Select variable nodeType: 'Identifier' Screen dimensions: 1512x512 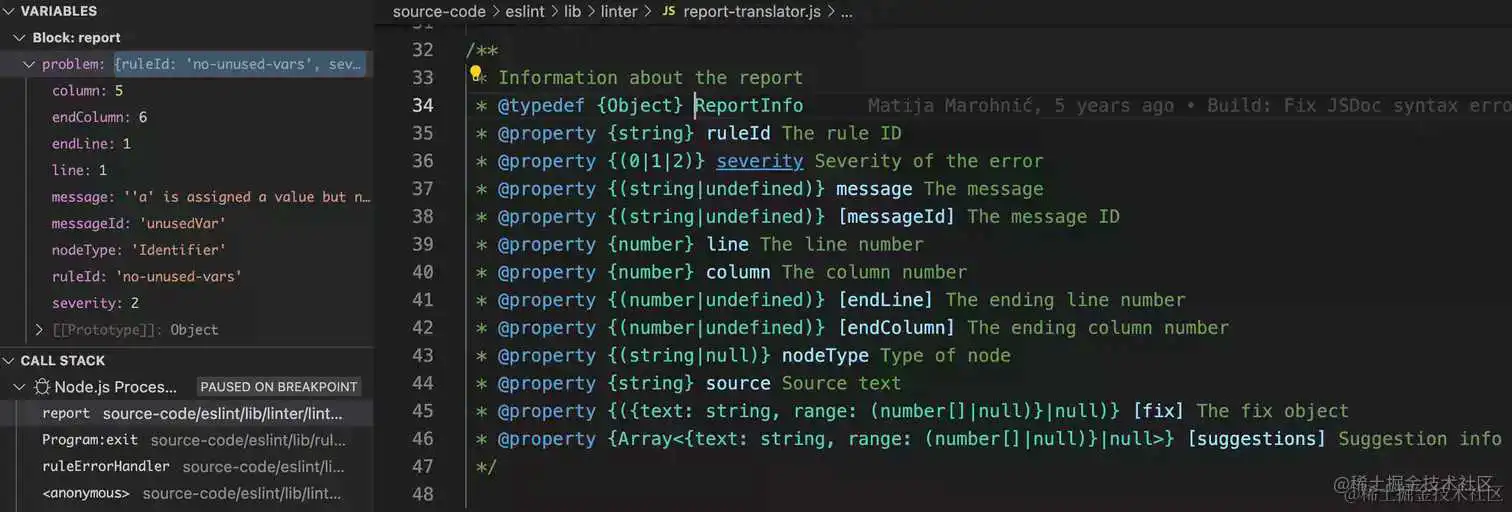187,250
